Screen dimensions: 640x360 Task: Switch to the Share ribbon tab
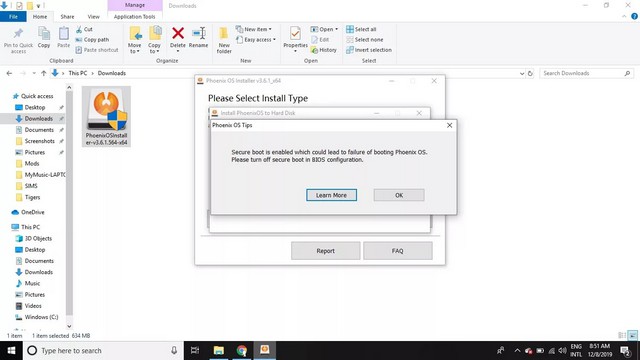coord(67,17)
